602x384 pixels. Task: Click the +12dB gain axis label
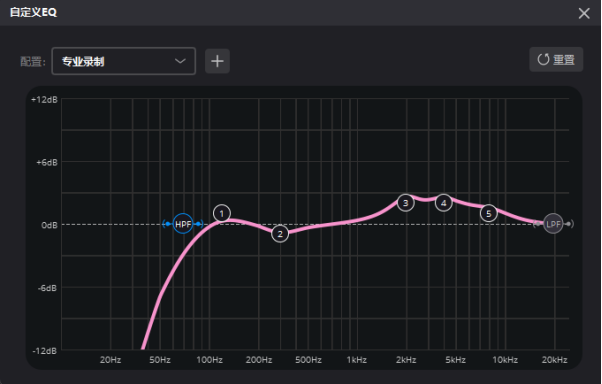[44, 100]
